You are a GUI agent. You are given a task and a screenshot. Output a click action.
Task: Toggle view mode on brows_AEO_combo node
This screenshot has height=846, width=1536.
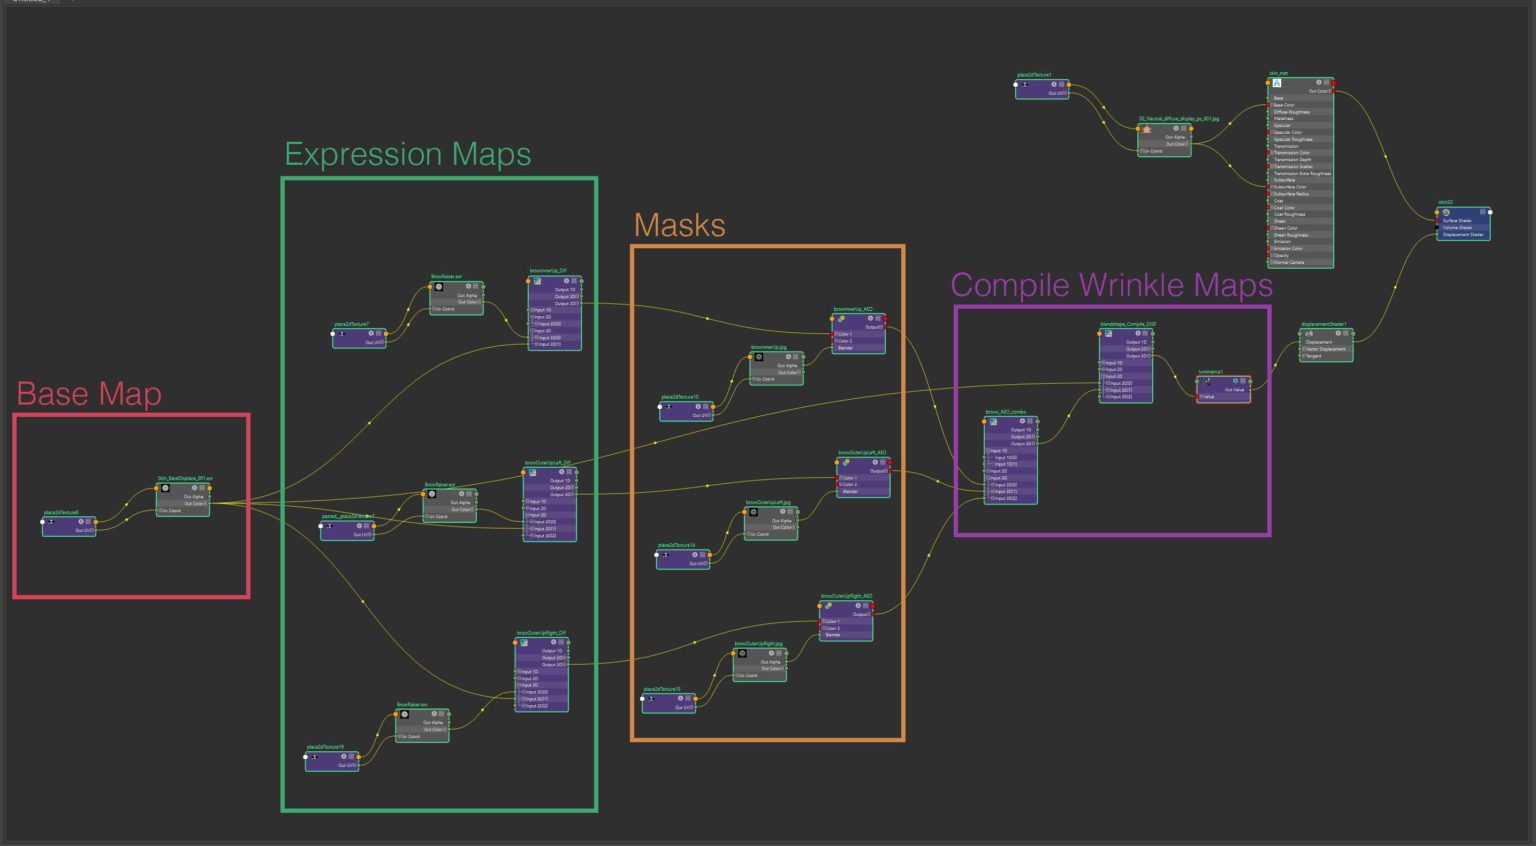pos(1030,421)
